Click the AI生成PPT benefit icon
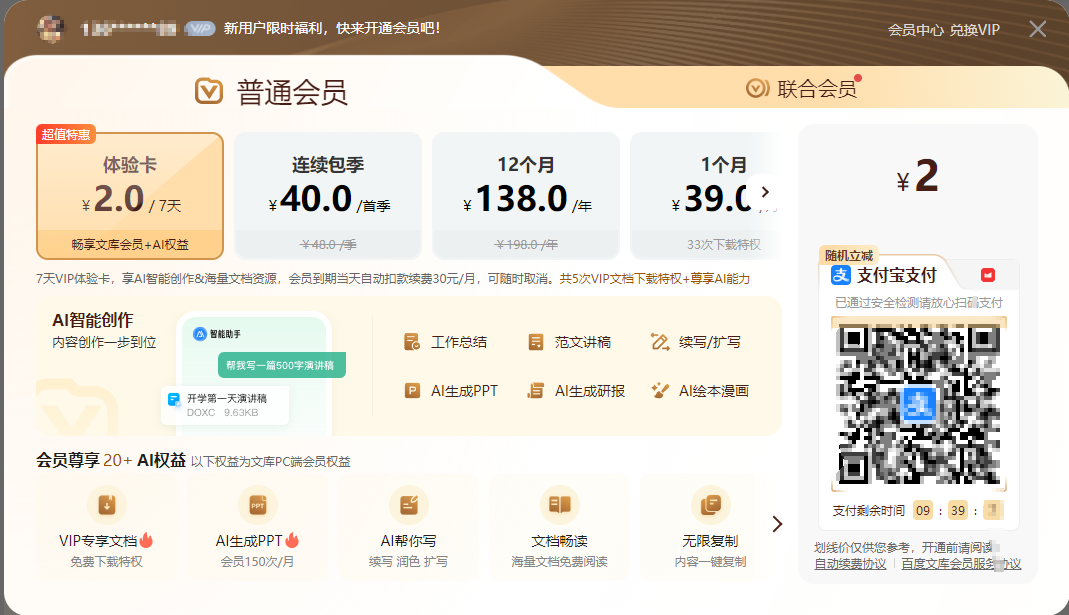The image size is (1069, 615). [x=258, y=505]
